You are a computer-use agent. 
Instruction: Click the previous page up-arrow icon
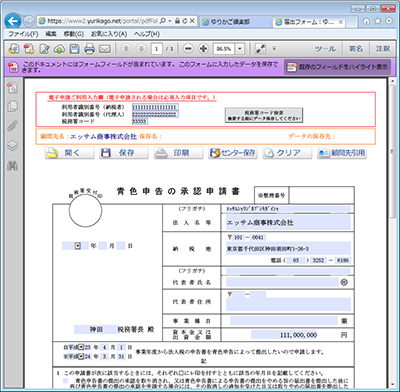click(126, 49)
